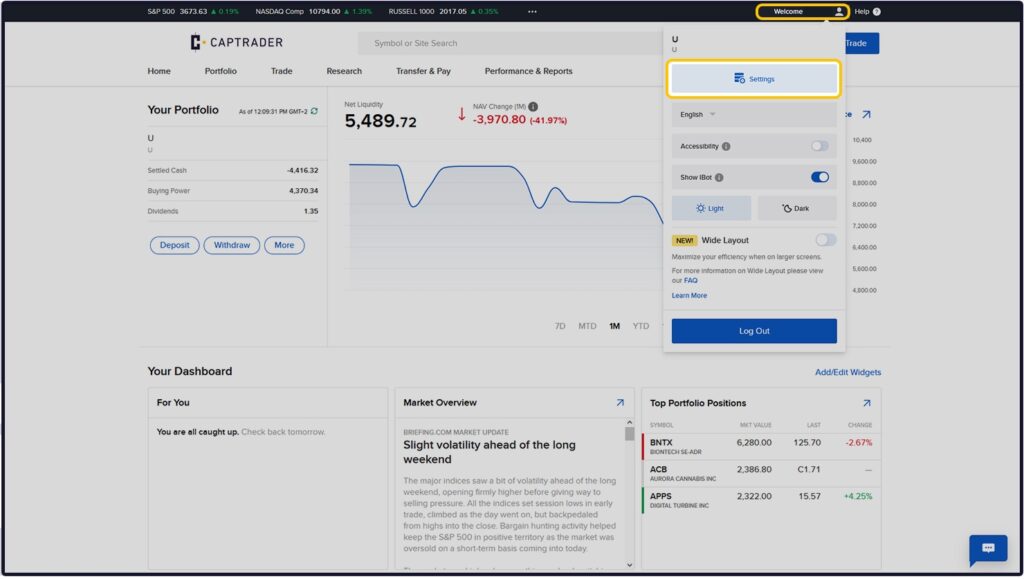Turn off the Show IBot switch
Image resolution: width=1024 pixels, height=579 pixels.
point(820,177)
